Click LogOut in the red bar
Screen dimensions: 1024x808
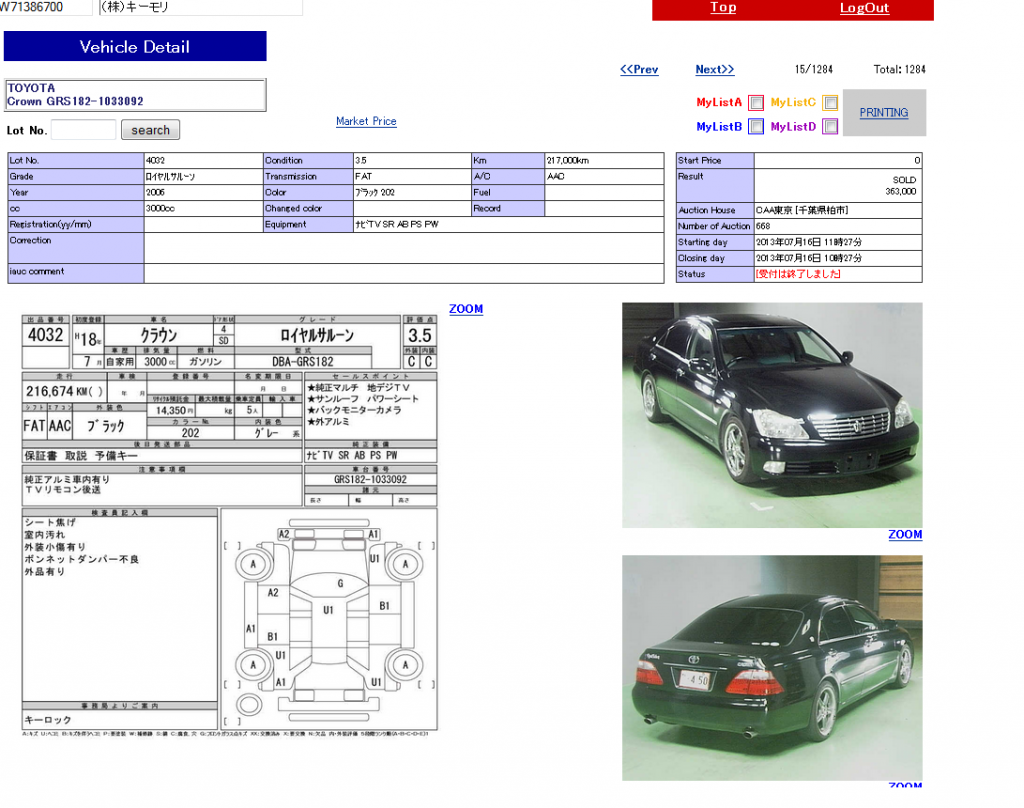(864, 8)
